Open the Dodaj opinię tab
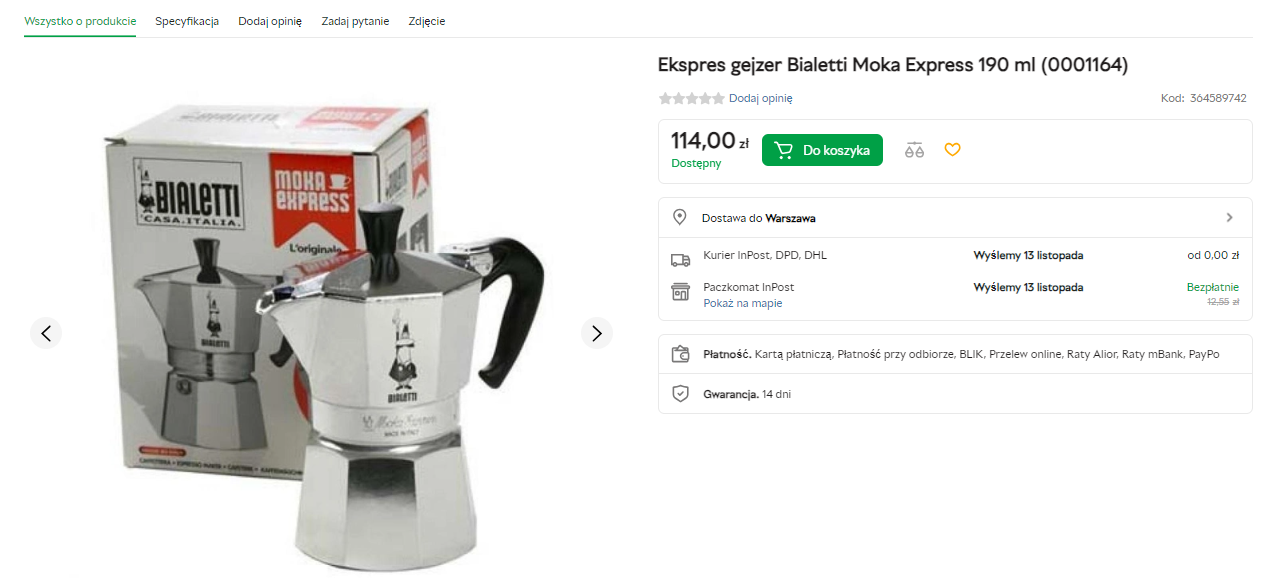Viewport: 1267px width, 578px height. (x=270, y=21)
